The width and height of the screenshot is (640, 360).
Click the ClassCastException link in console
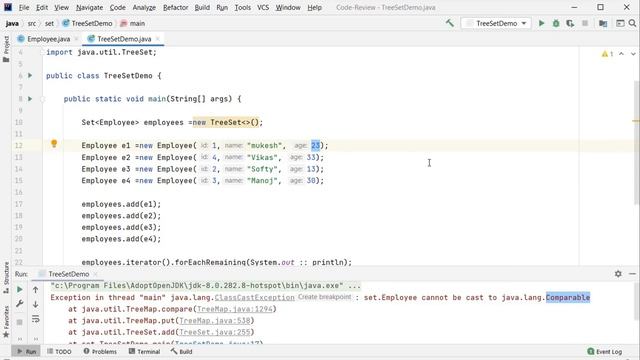click(254, 298)
